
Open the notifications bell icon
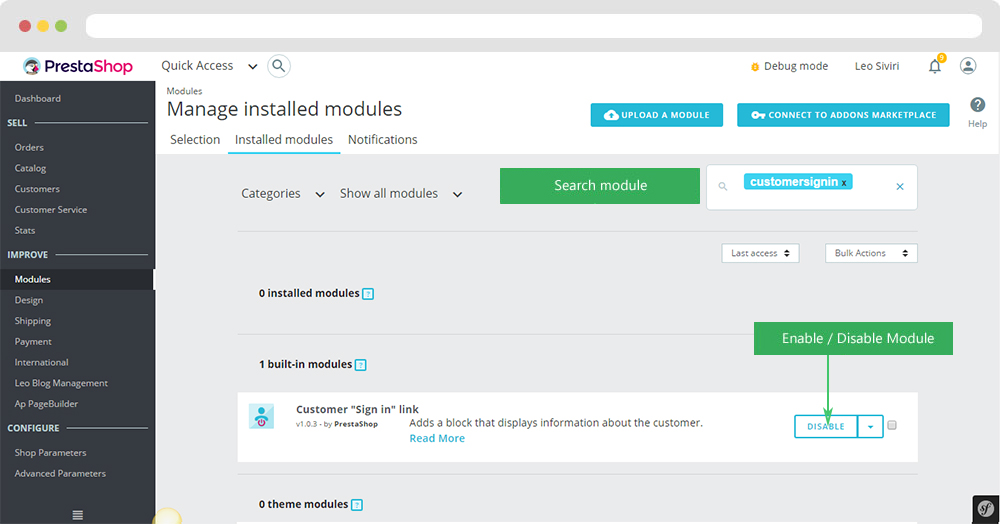934,67
